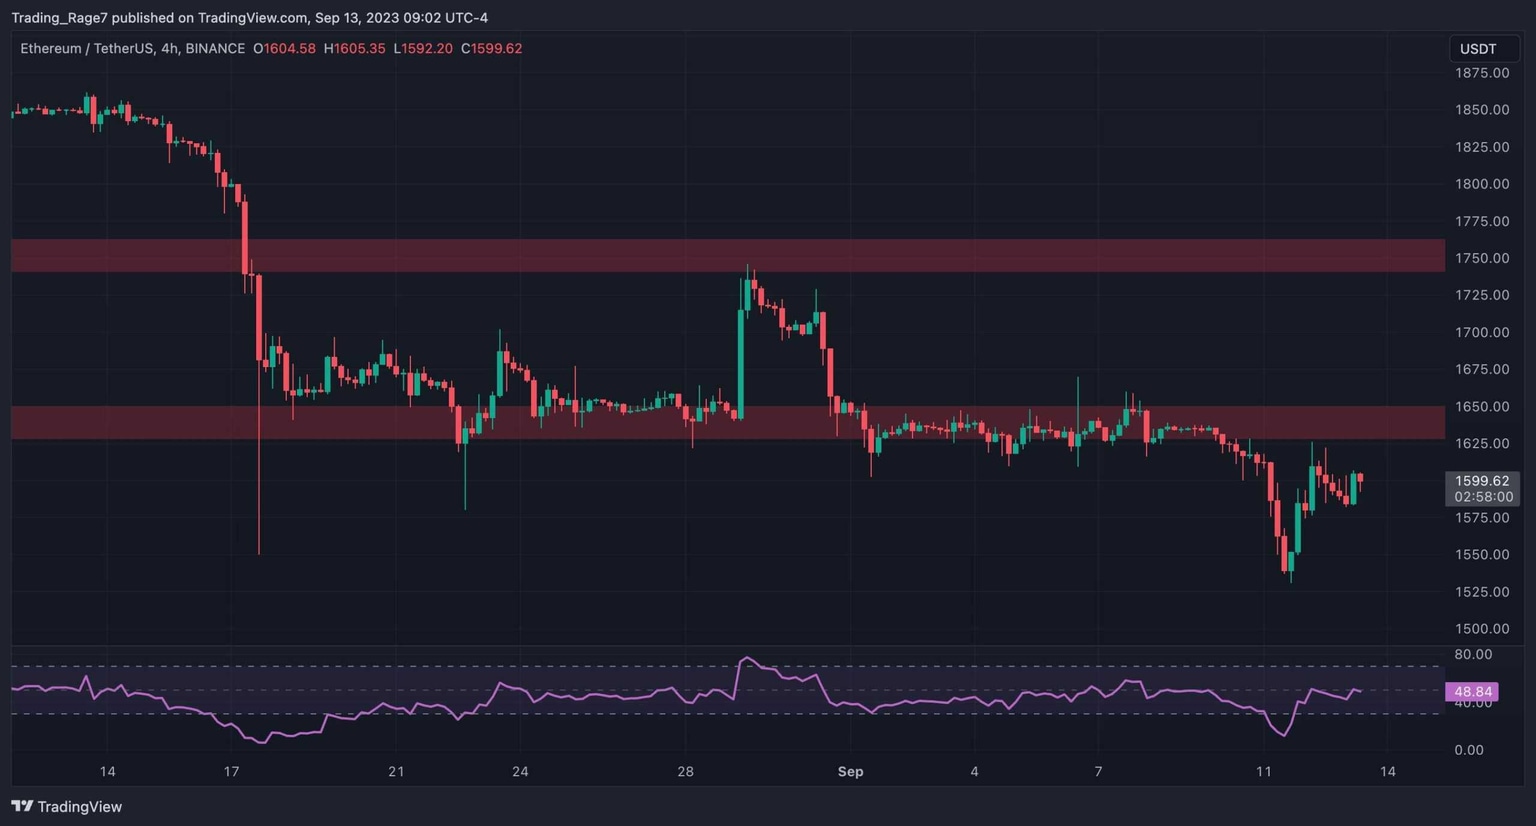1536x826 pixels.
Task: Select the lower red zone near 1640
Action: click(728, 422)
